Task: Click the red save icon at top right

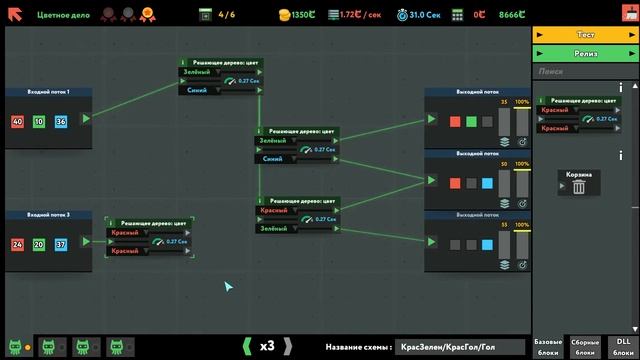Action: coord(630,13)
